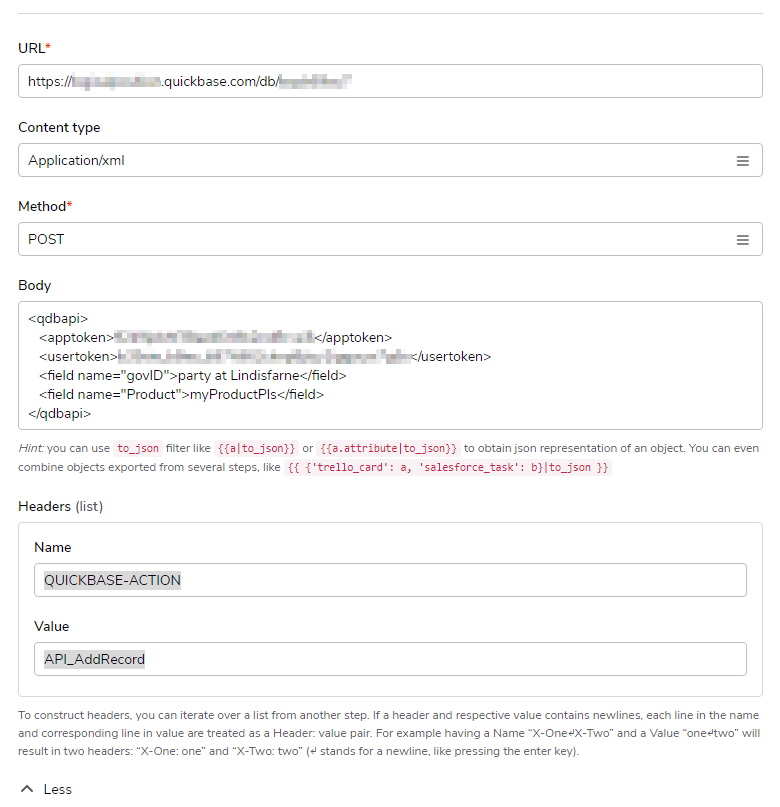Click the Method field list menu icon

click(742, 240)
